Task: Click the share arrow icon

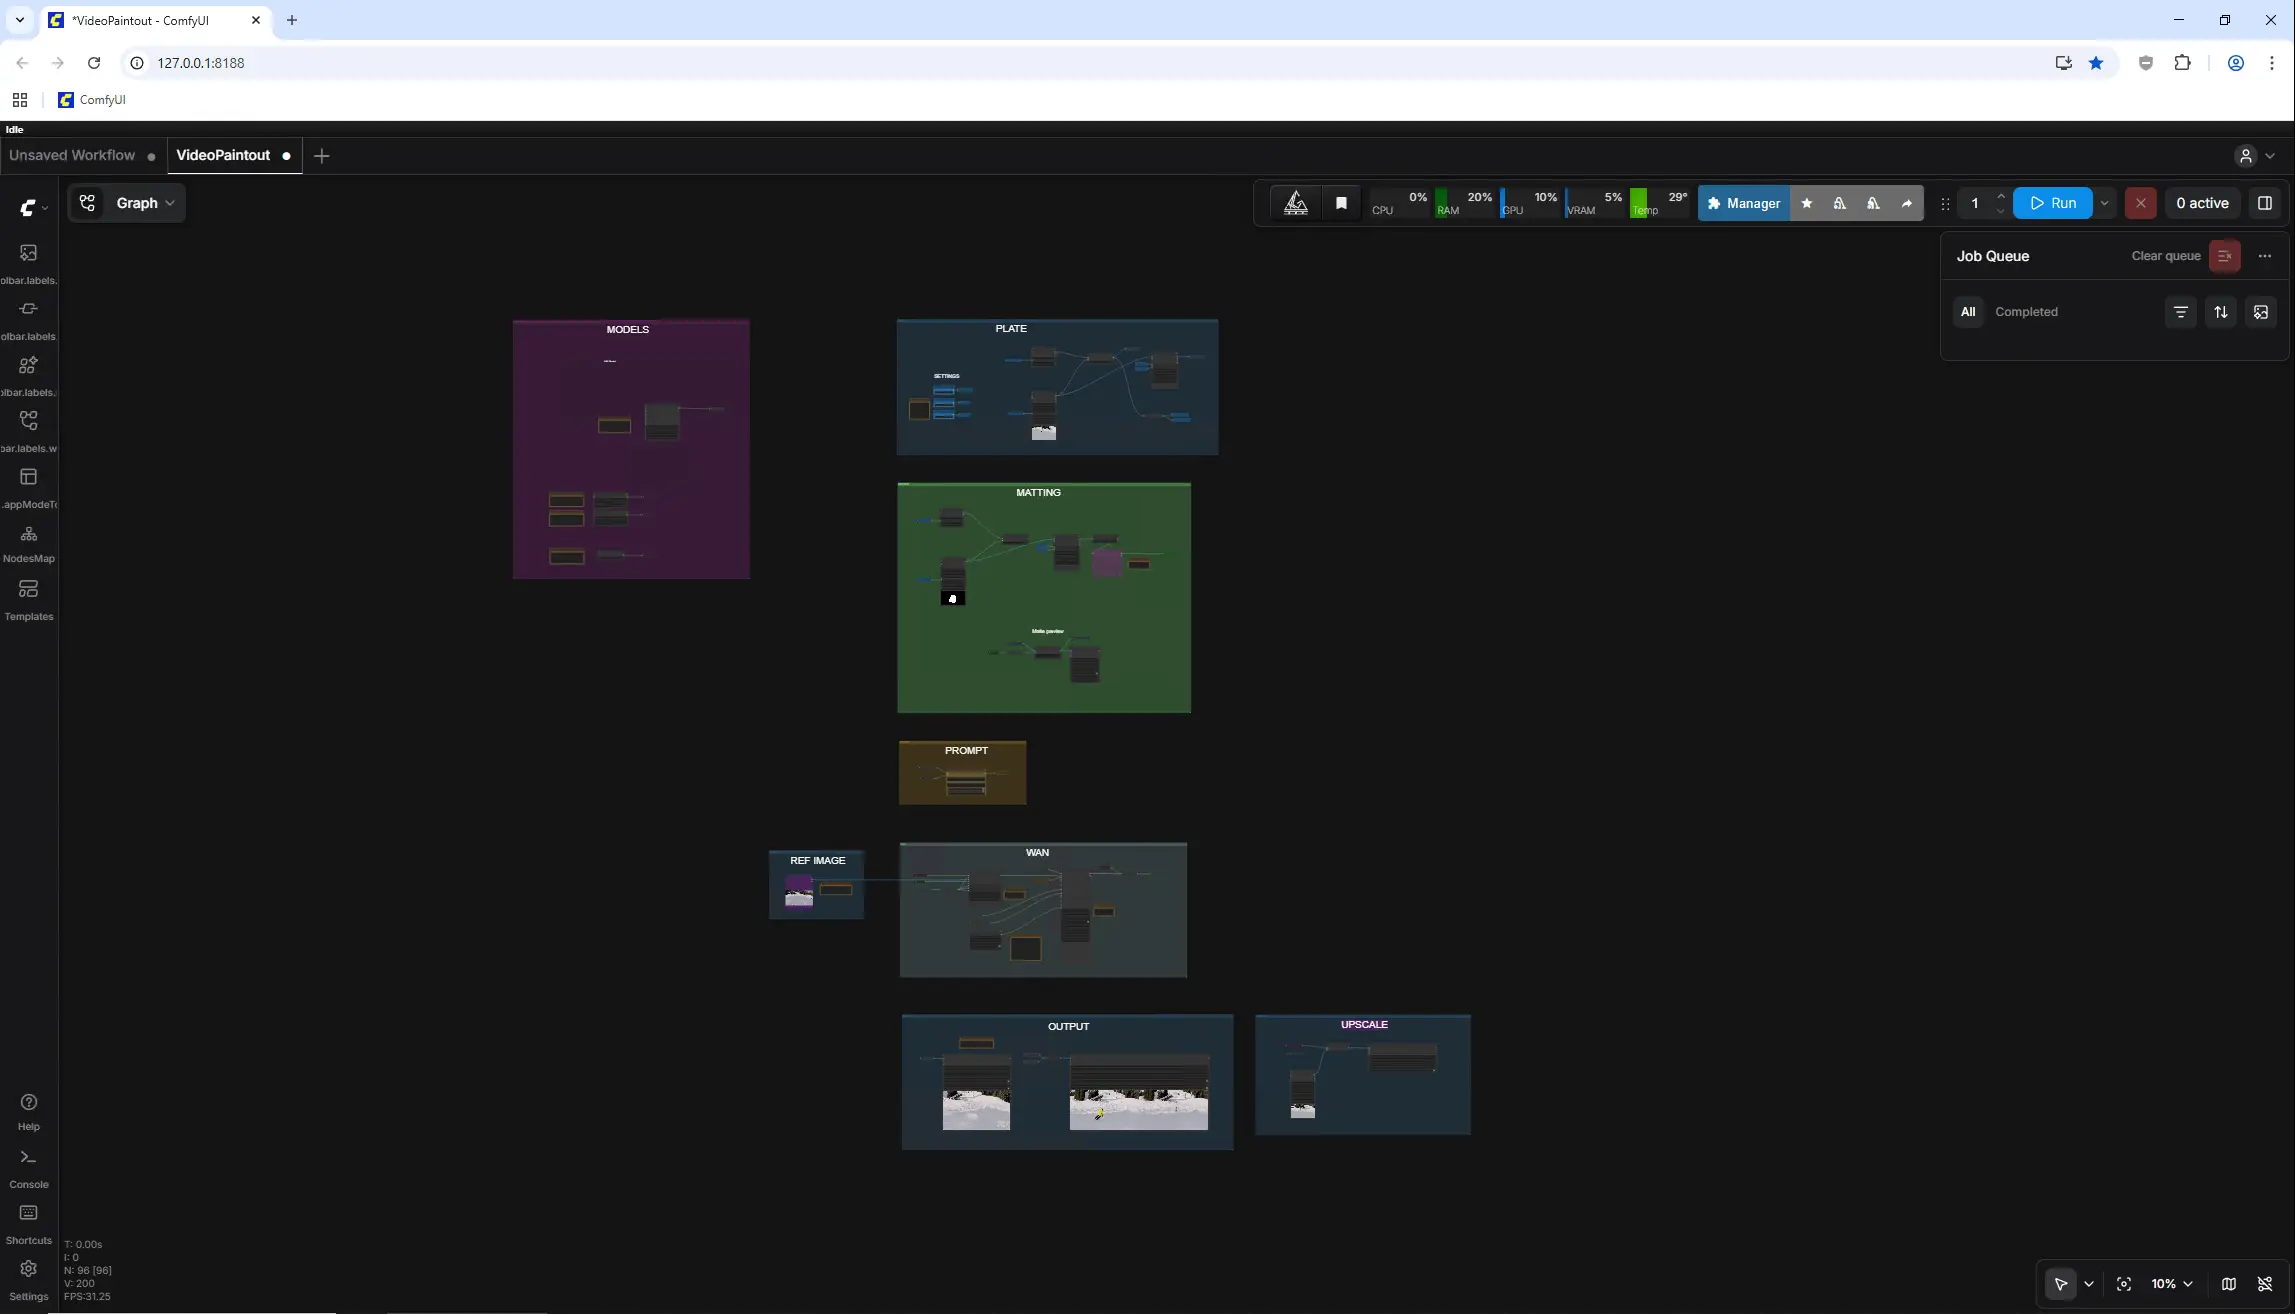Action: tap(1906, 203)
